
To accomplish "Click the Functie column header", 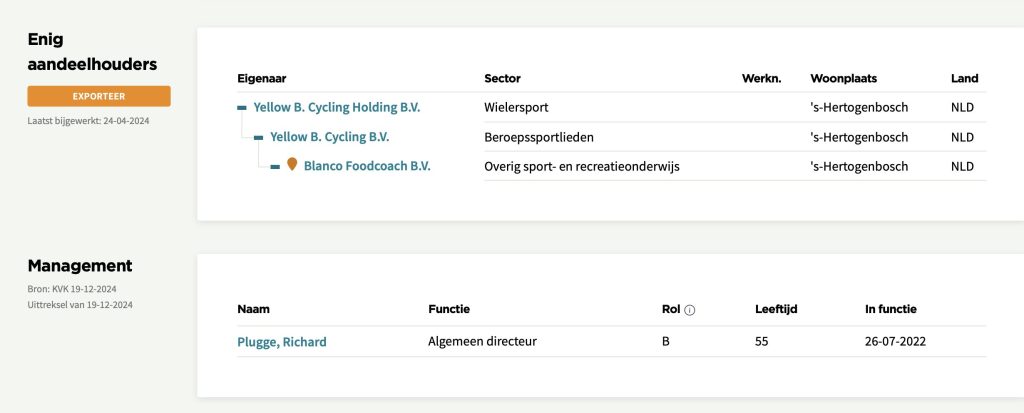I will click(x=449, y=309).
